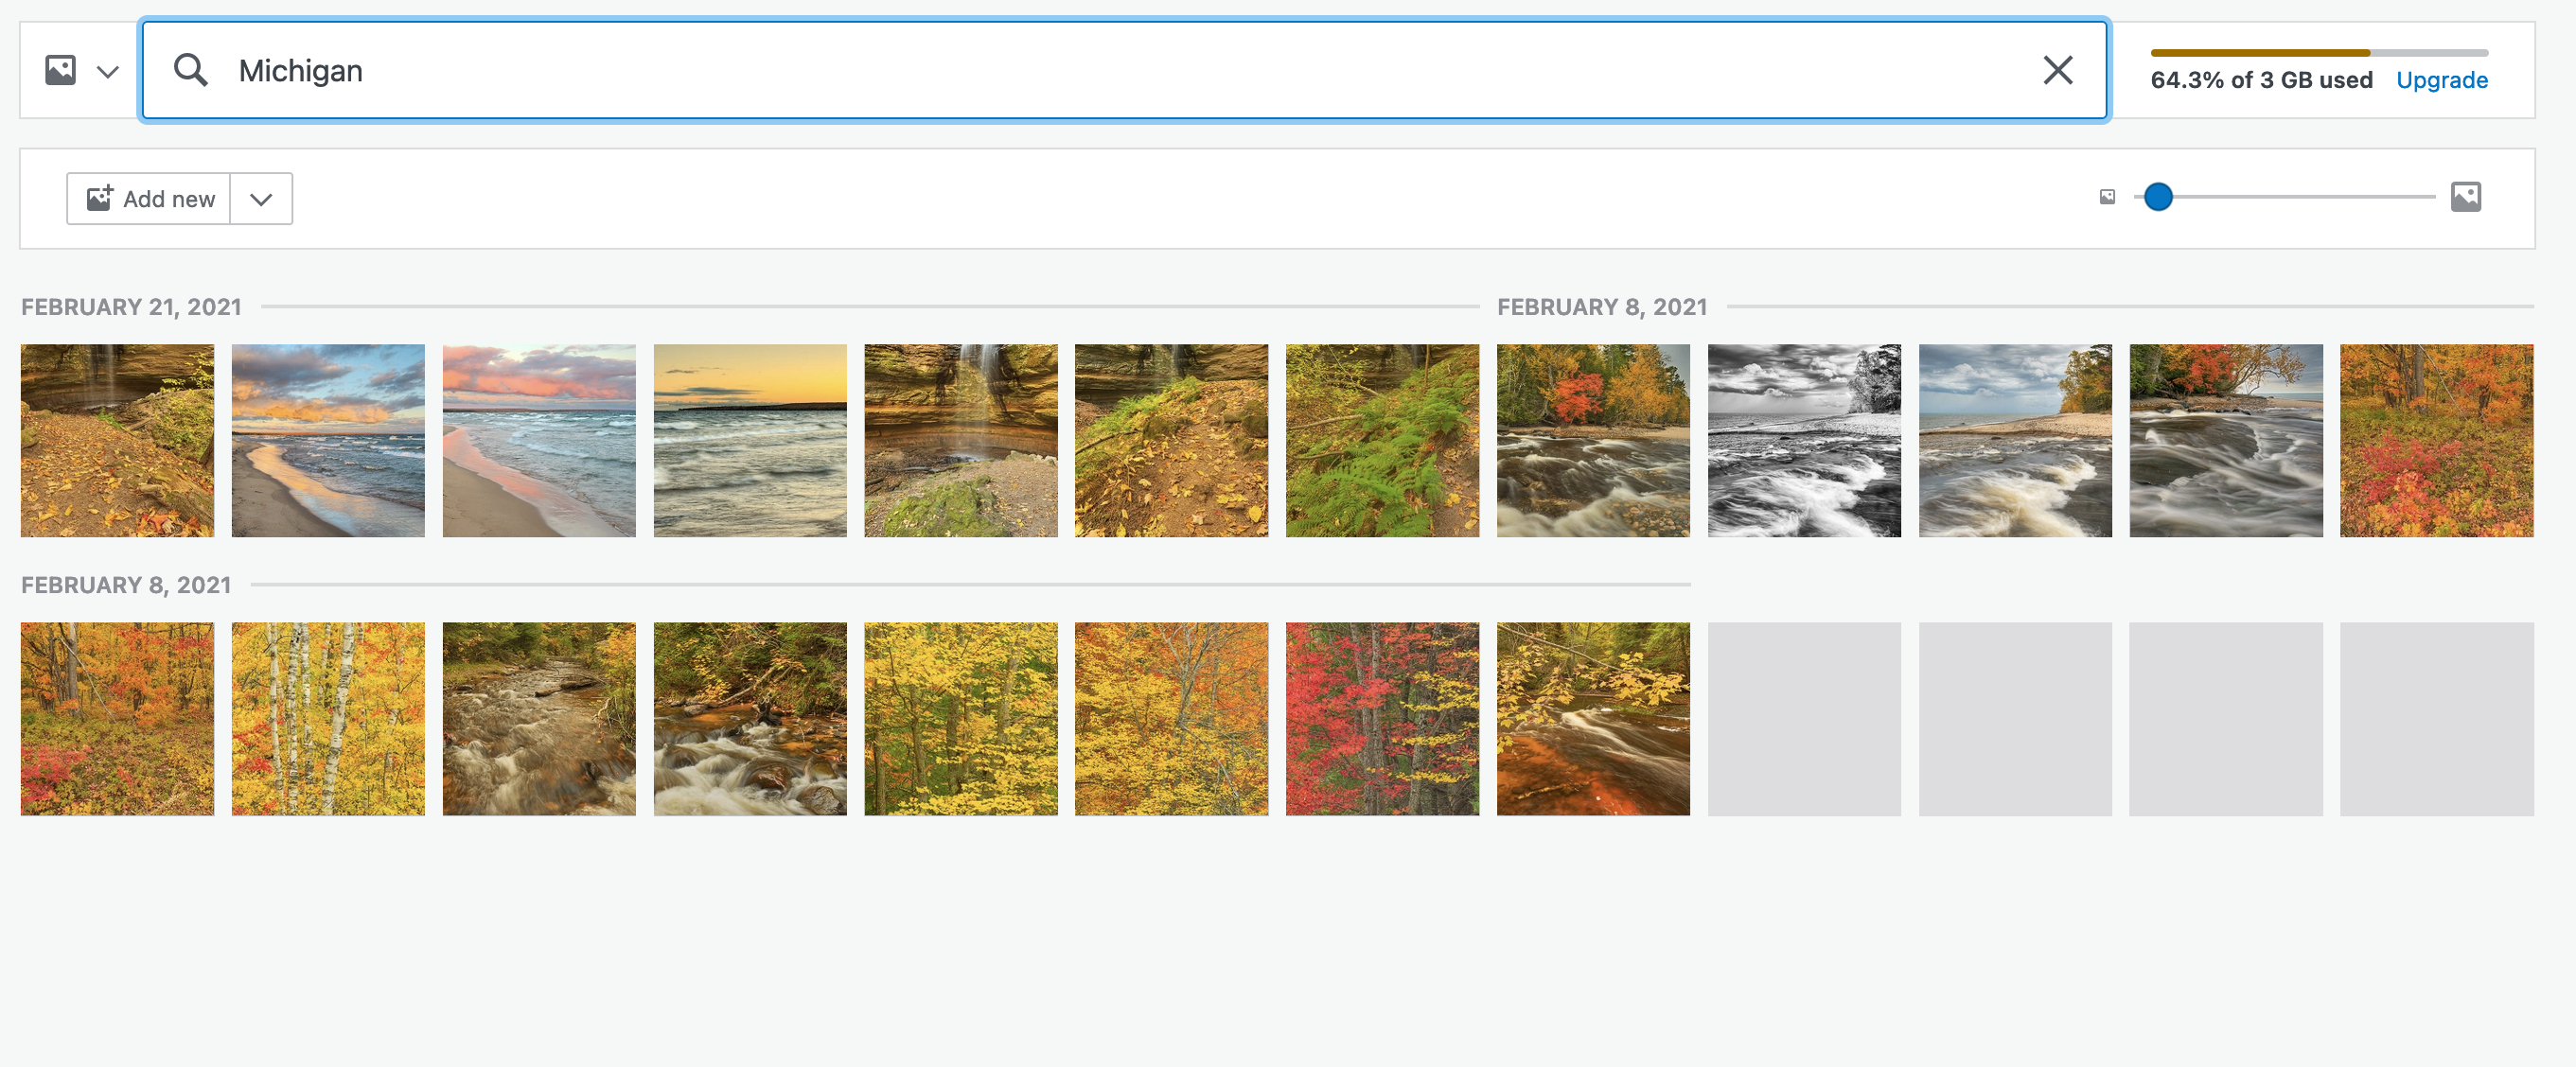The height and width of the screenshot is (1067, 2576).
Task: Select the red maple forest thumbnail
Action: point(1382,718)
